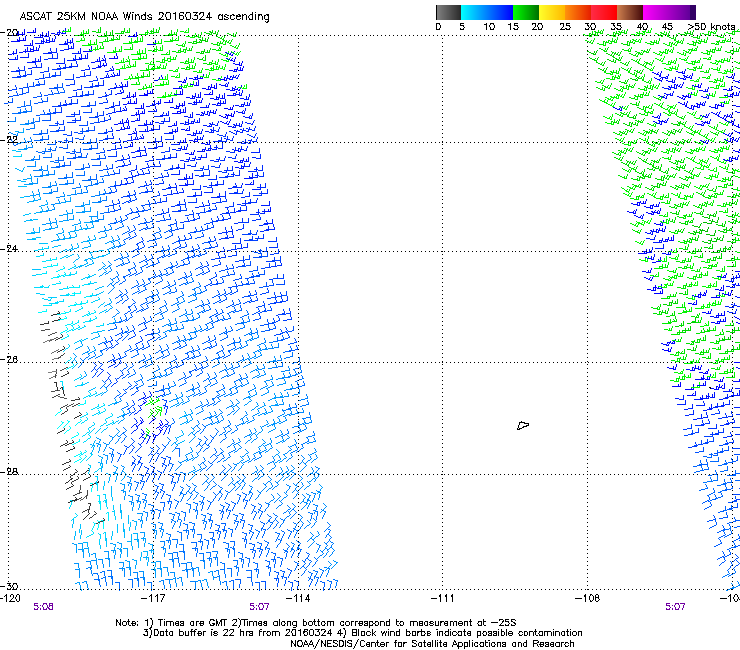Click the legend number '25'
Image resolution: width=740 pixels, height=650 pixels.
coord(565,27)
